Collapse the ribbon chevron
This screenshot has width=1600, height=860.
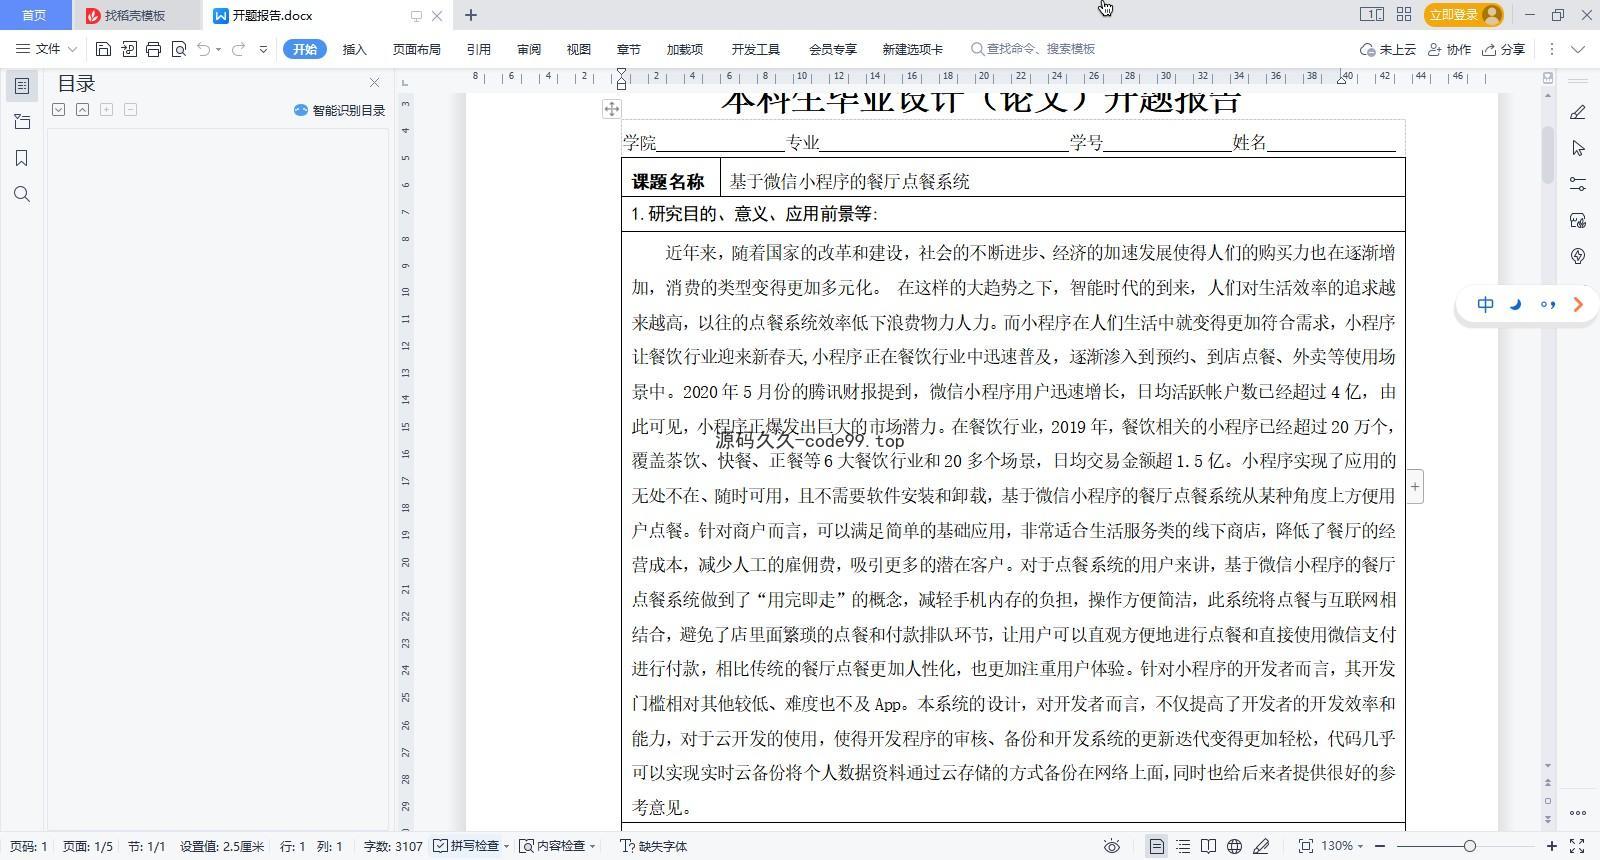[x=1578, y=49]
